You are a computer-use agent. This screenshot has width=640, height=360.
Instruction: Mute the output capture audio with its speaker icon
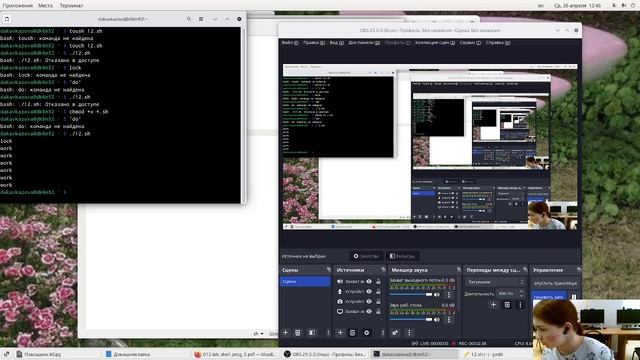coord(437,294)
